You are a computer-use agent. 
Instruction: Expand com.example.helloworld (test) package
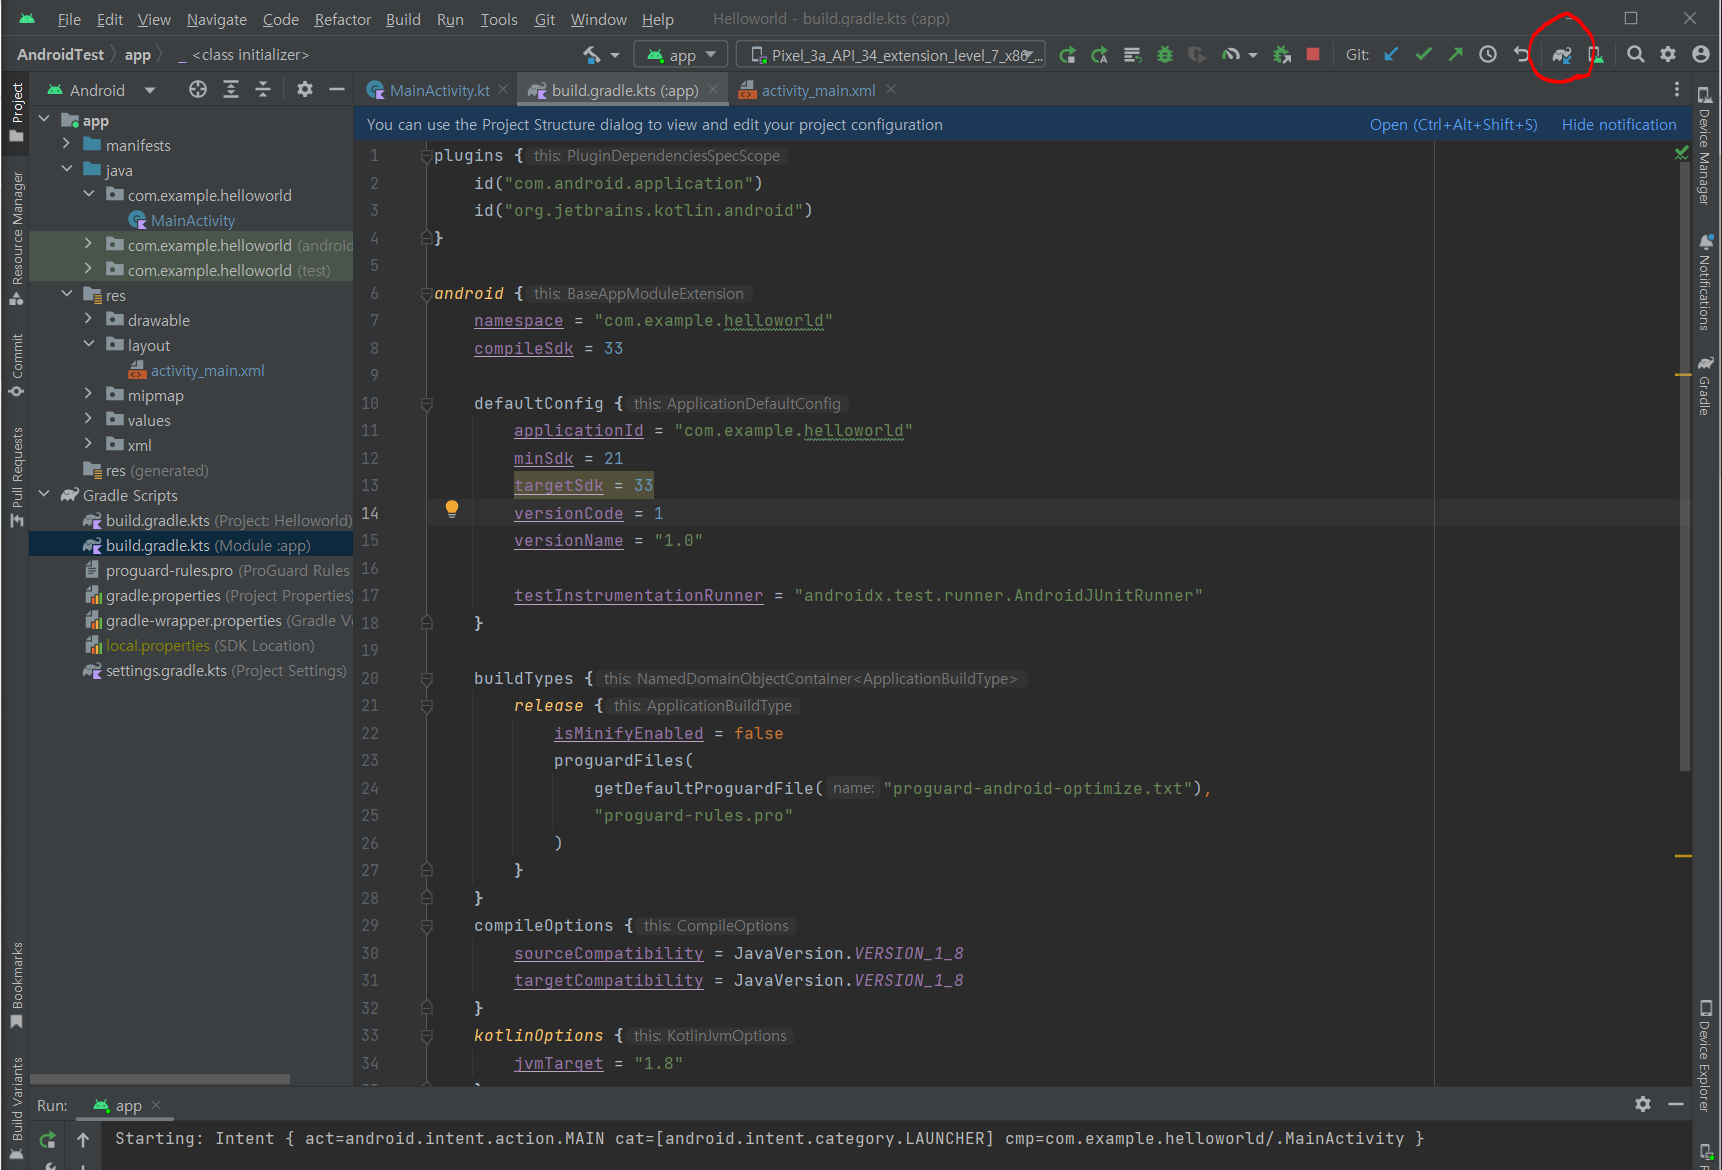88,270
